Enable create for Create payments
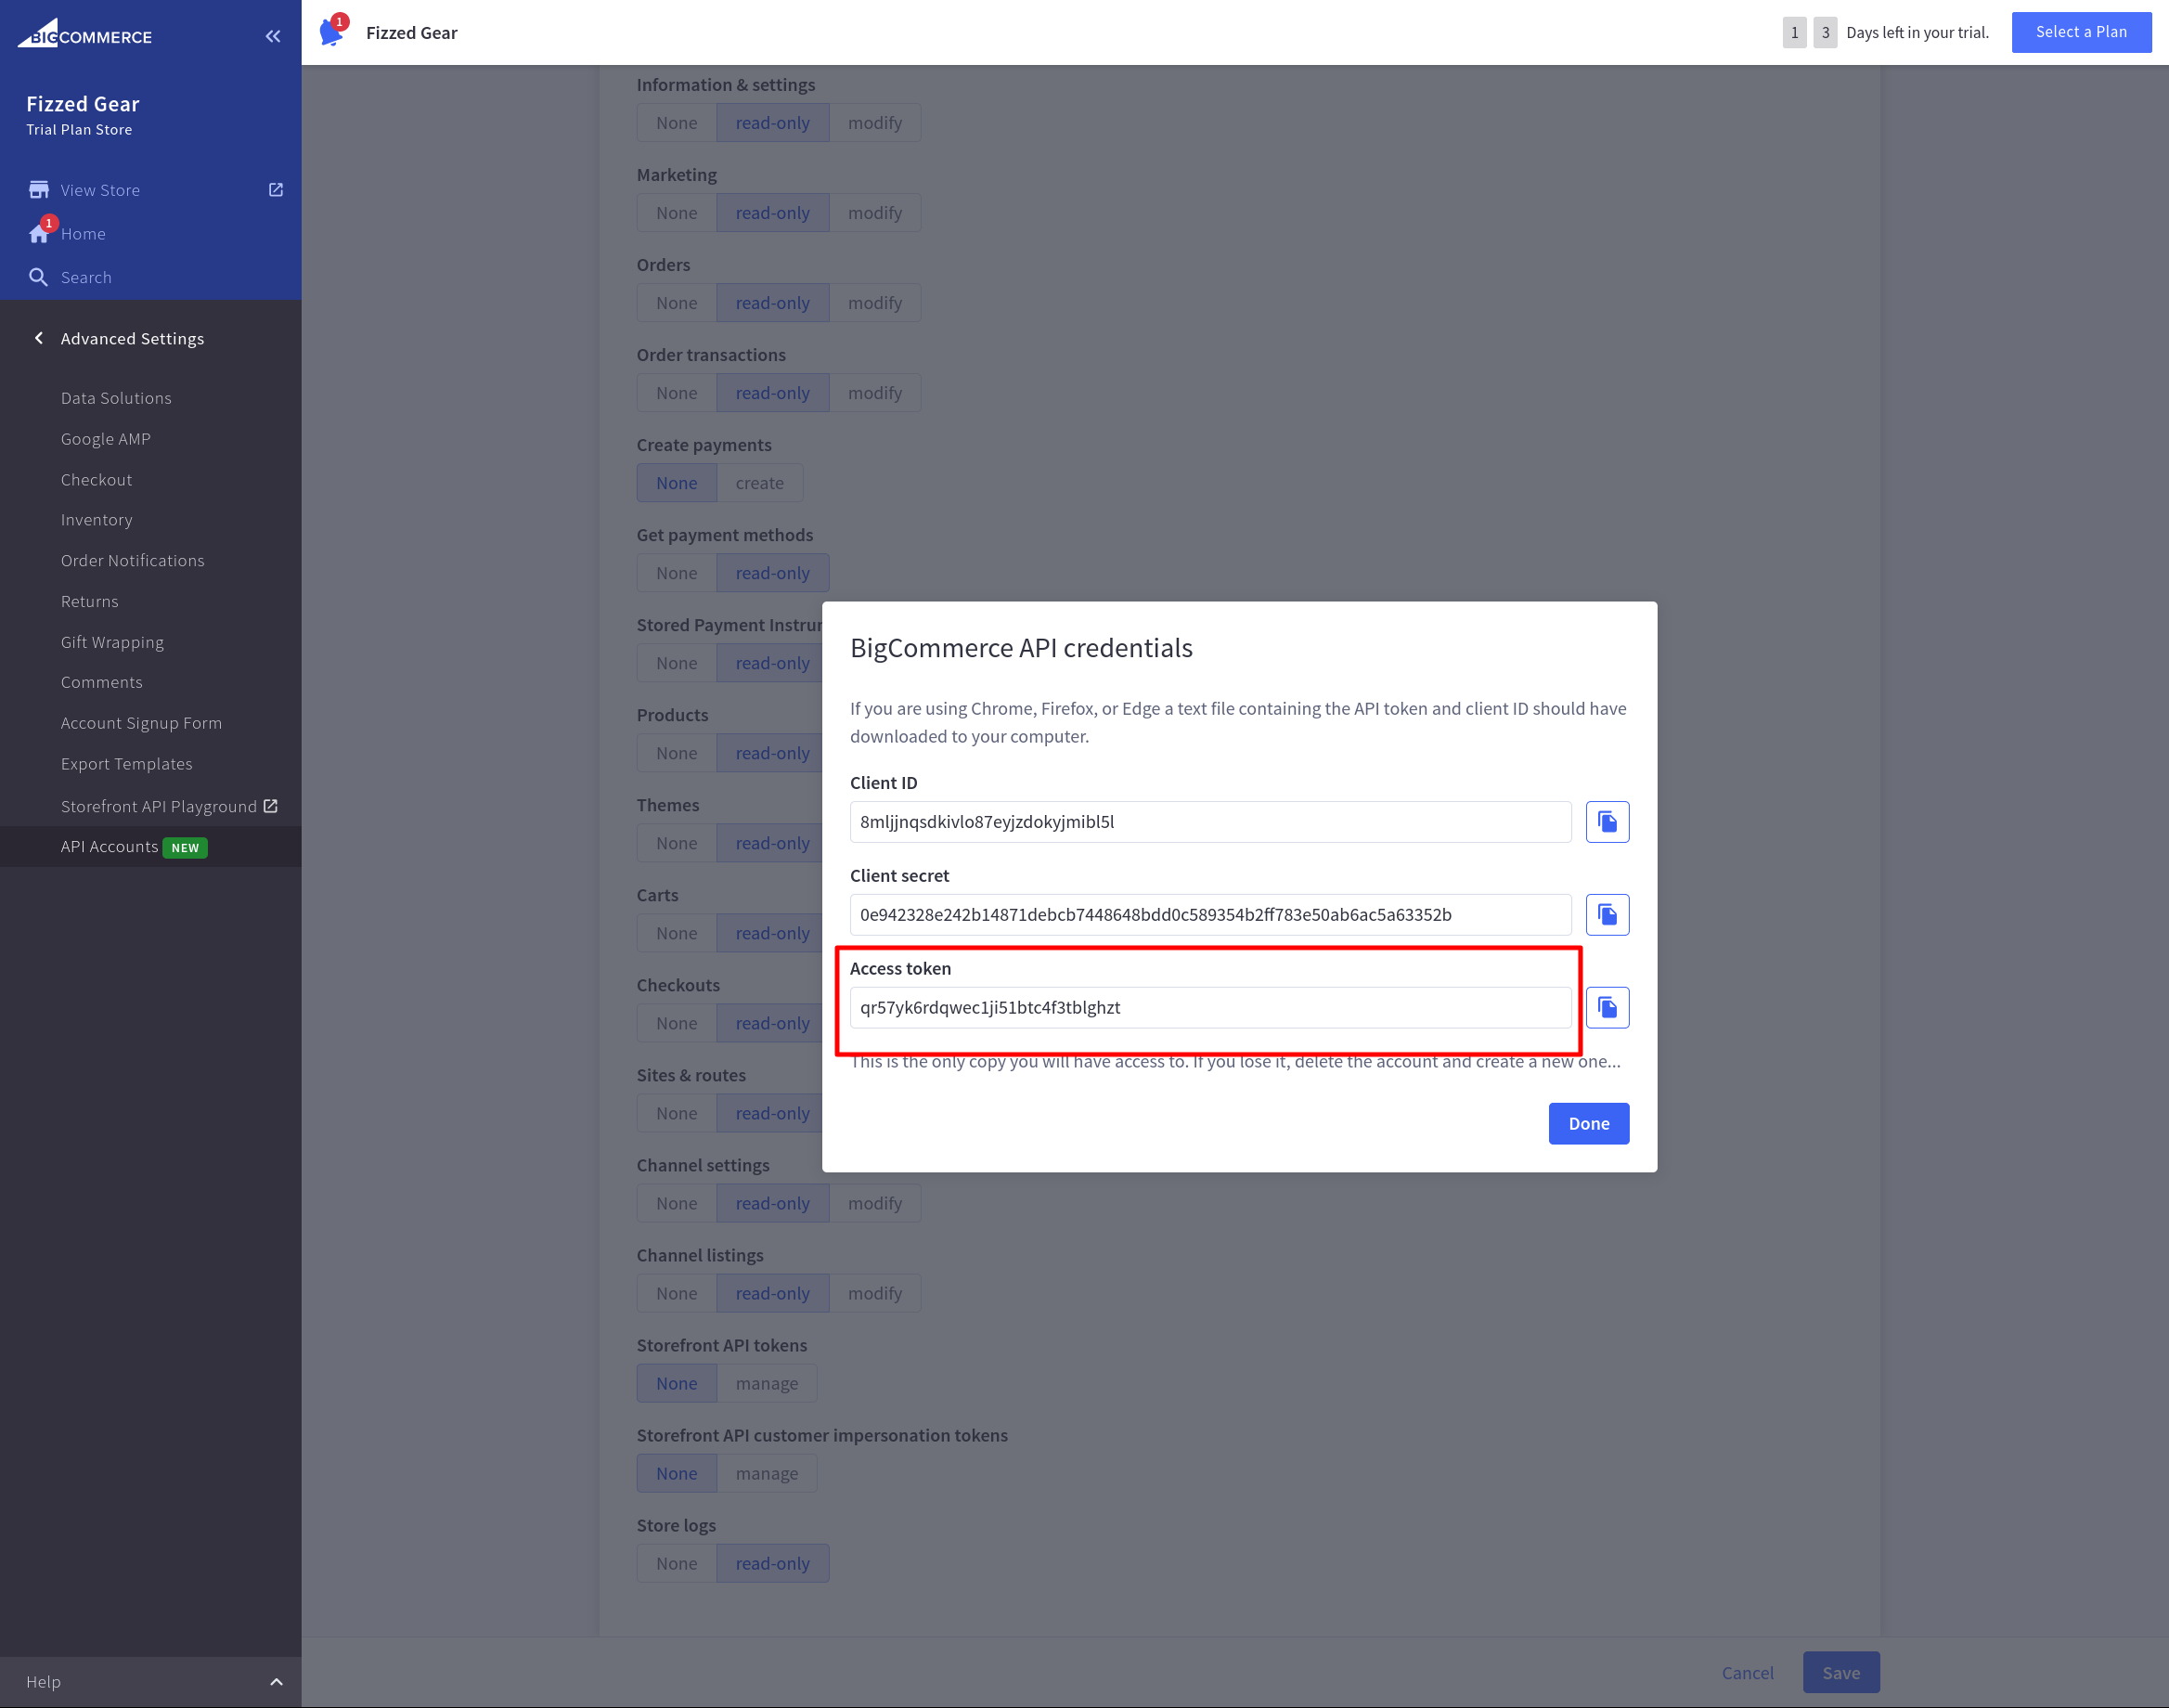Viewport: 2169px width, 1708px height. (759, 483)
